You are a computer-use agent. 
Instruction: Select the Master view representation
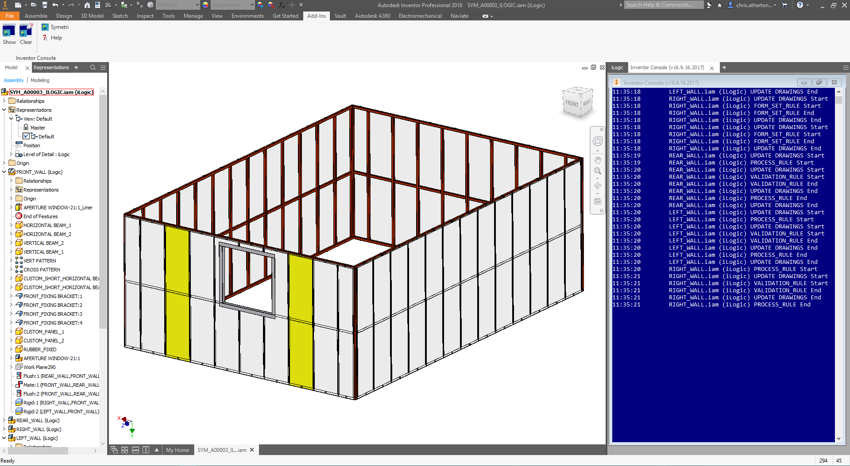(x=37, y=127)
